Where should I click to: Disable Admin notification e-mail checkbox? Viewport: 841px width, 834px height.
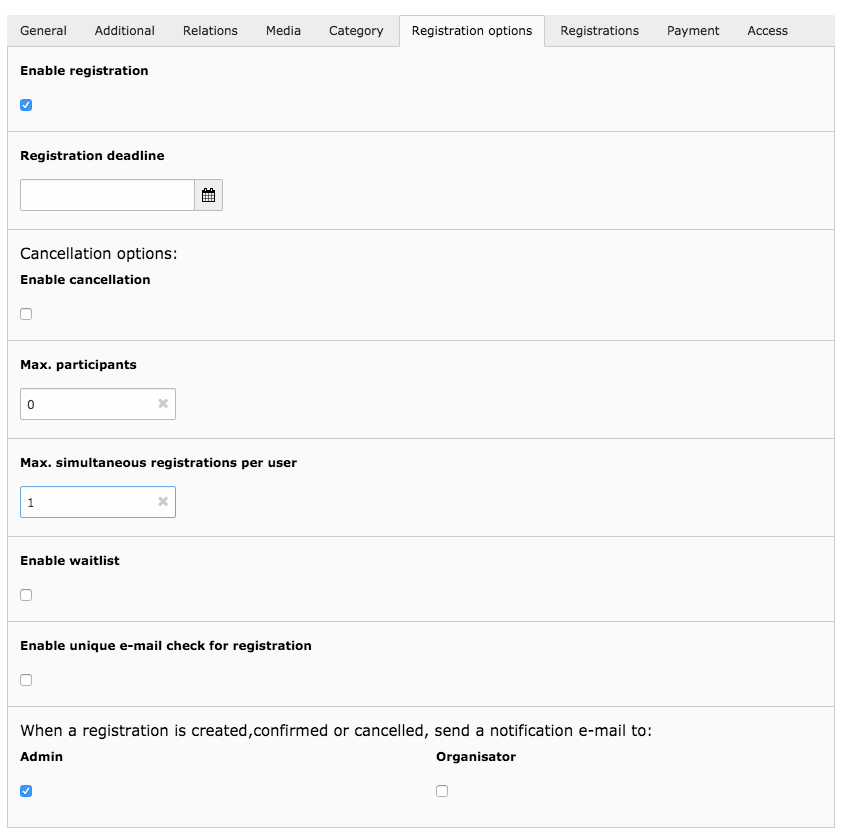(x=26, y=791)
